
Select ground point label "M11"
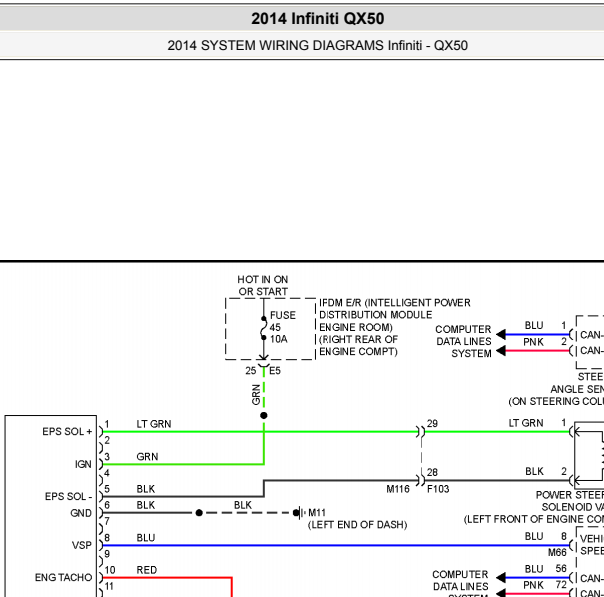317,513
